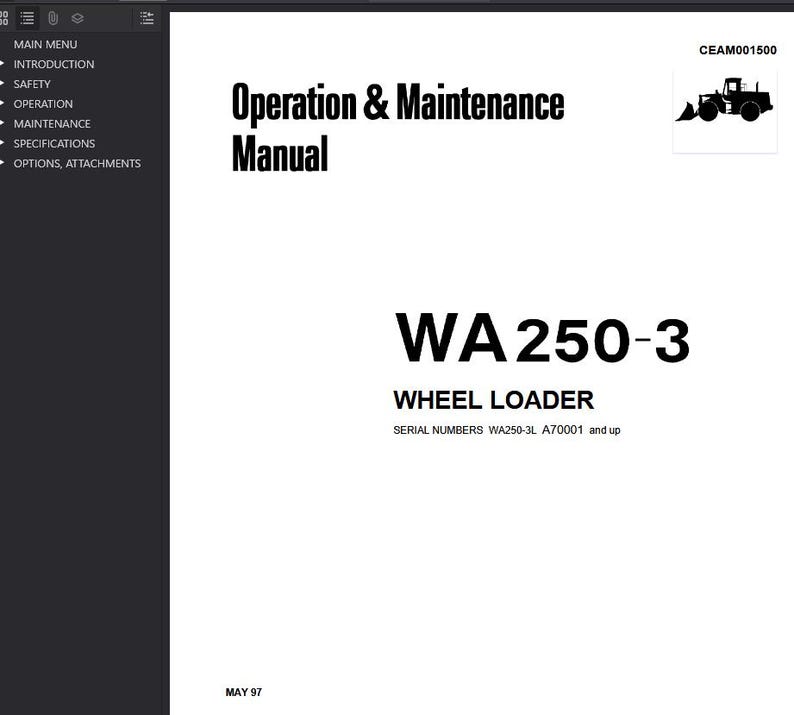Jump to the SAFETY section bookmark

pyautogui.click(x=32, y=84)
